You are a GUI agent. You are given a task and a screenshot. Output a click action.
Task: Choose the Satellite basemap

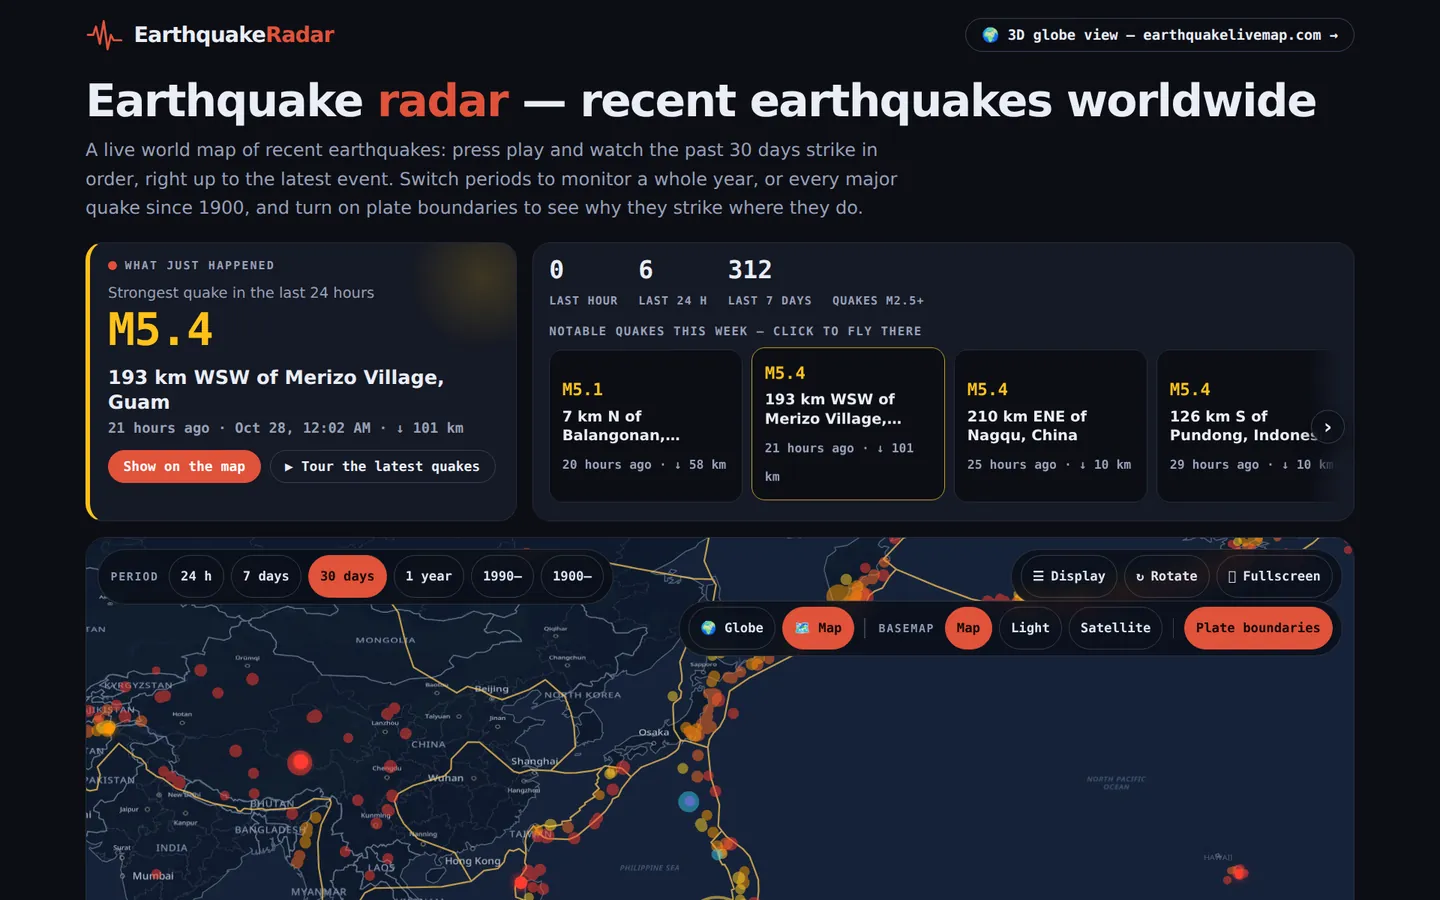[x=1115, y=628]
